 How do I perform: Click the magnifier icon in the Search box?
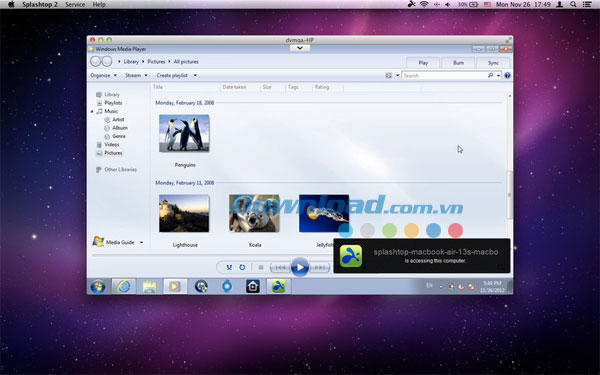pos(490,75)
